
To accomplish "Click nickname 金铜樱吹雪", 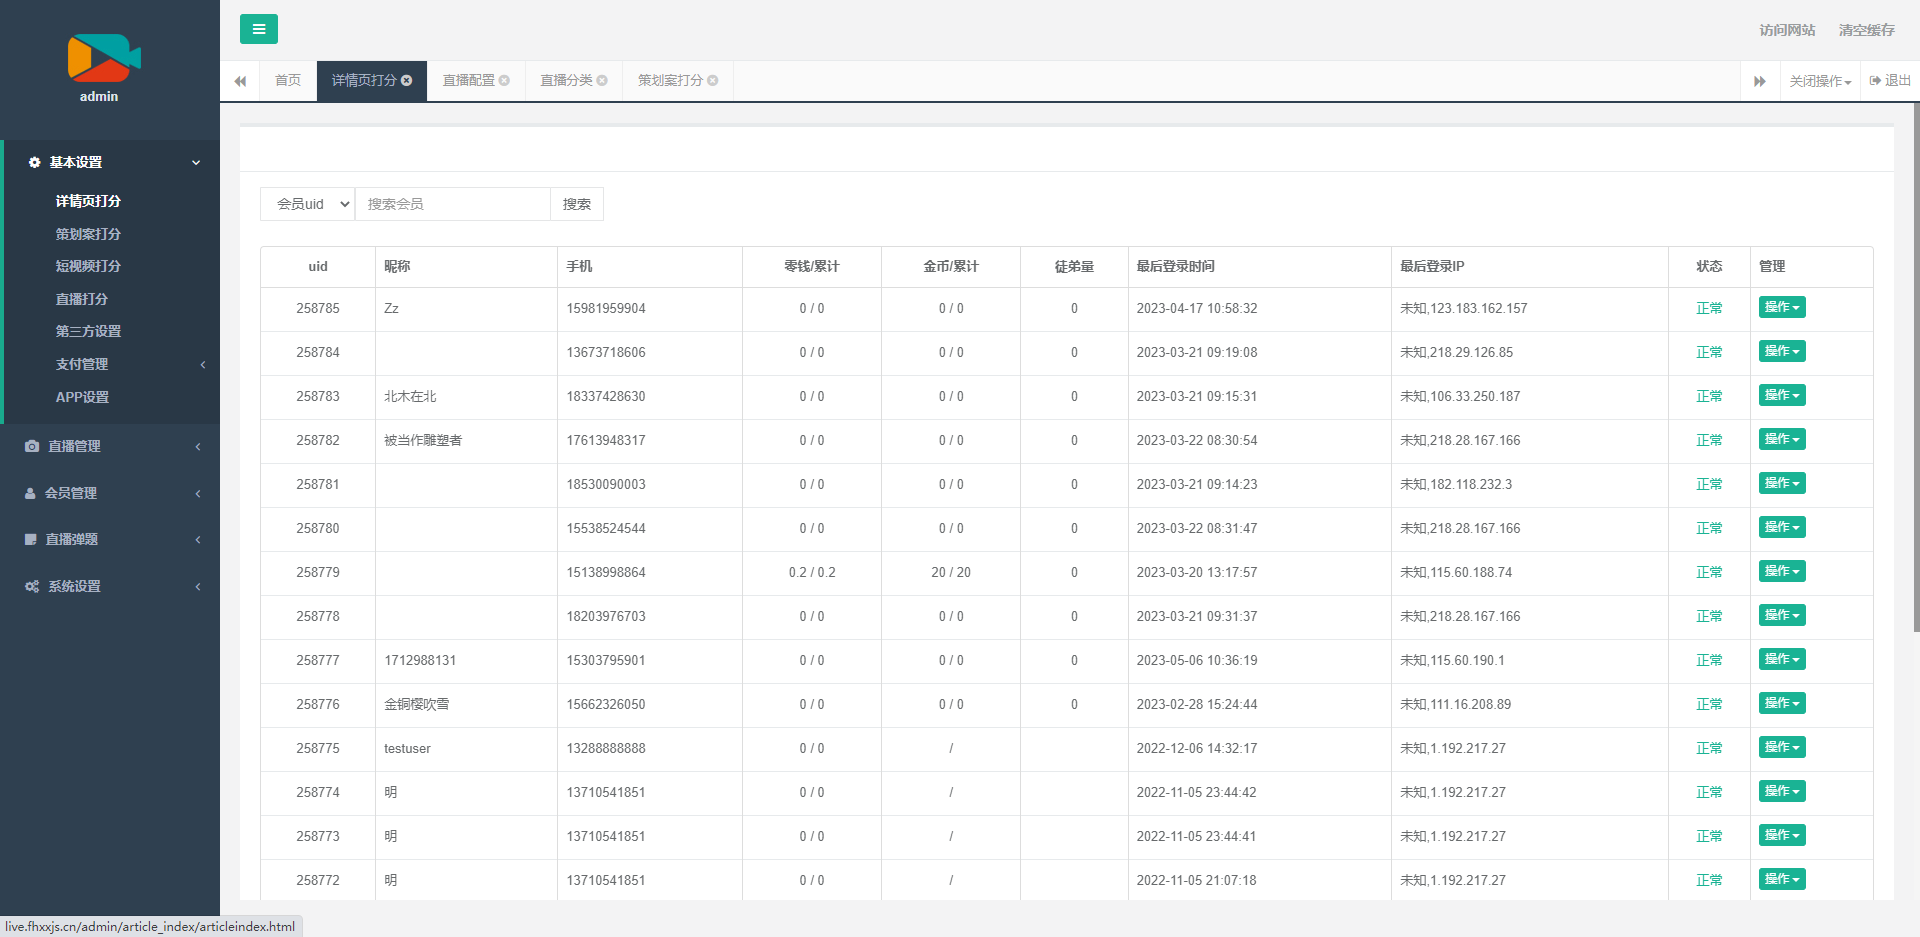I will coord(417,704).
